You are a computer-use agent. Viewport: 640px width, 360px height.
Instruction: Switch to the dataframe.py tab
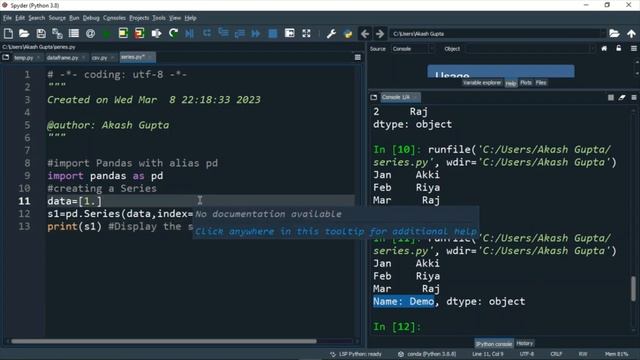[62, 58]
